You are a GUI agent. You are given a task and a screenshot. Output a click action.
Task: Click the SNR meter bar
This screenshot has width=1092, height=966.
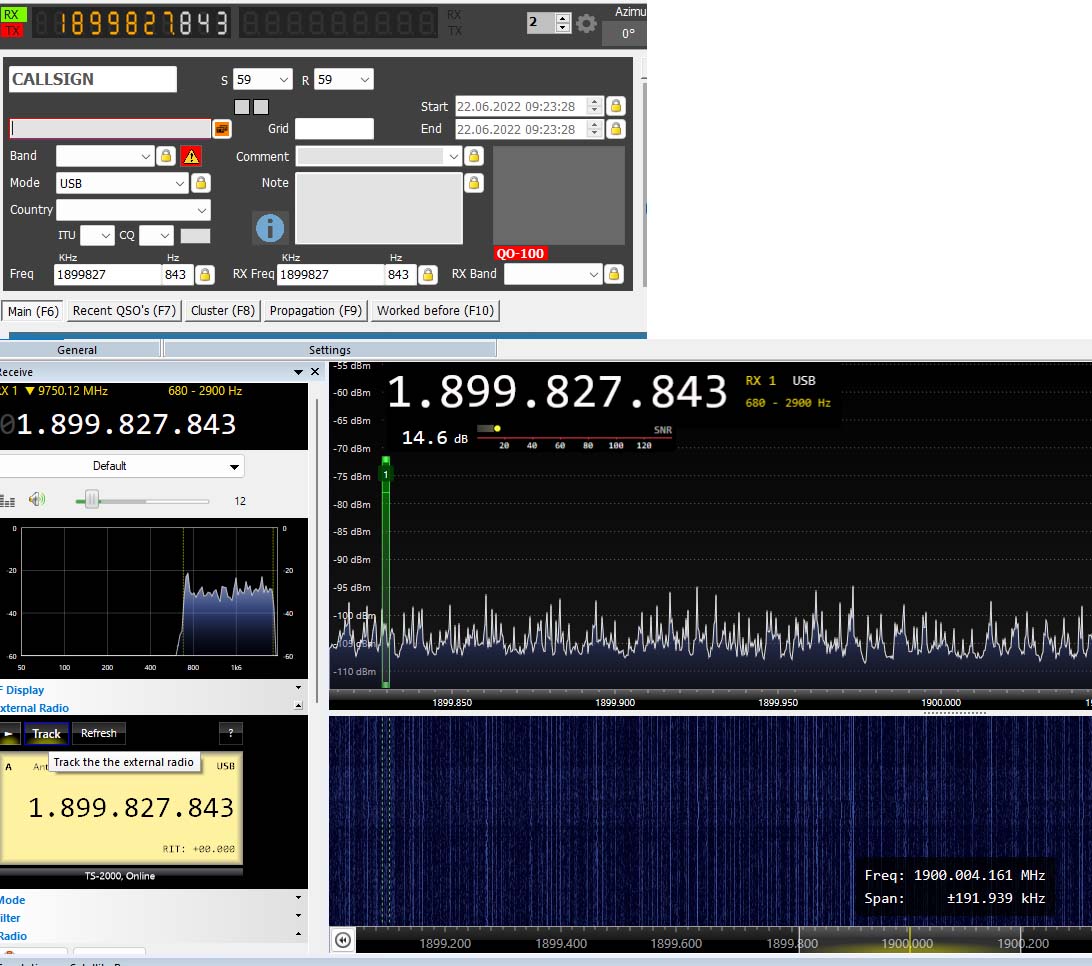574,437
